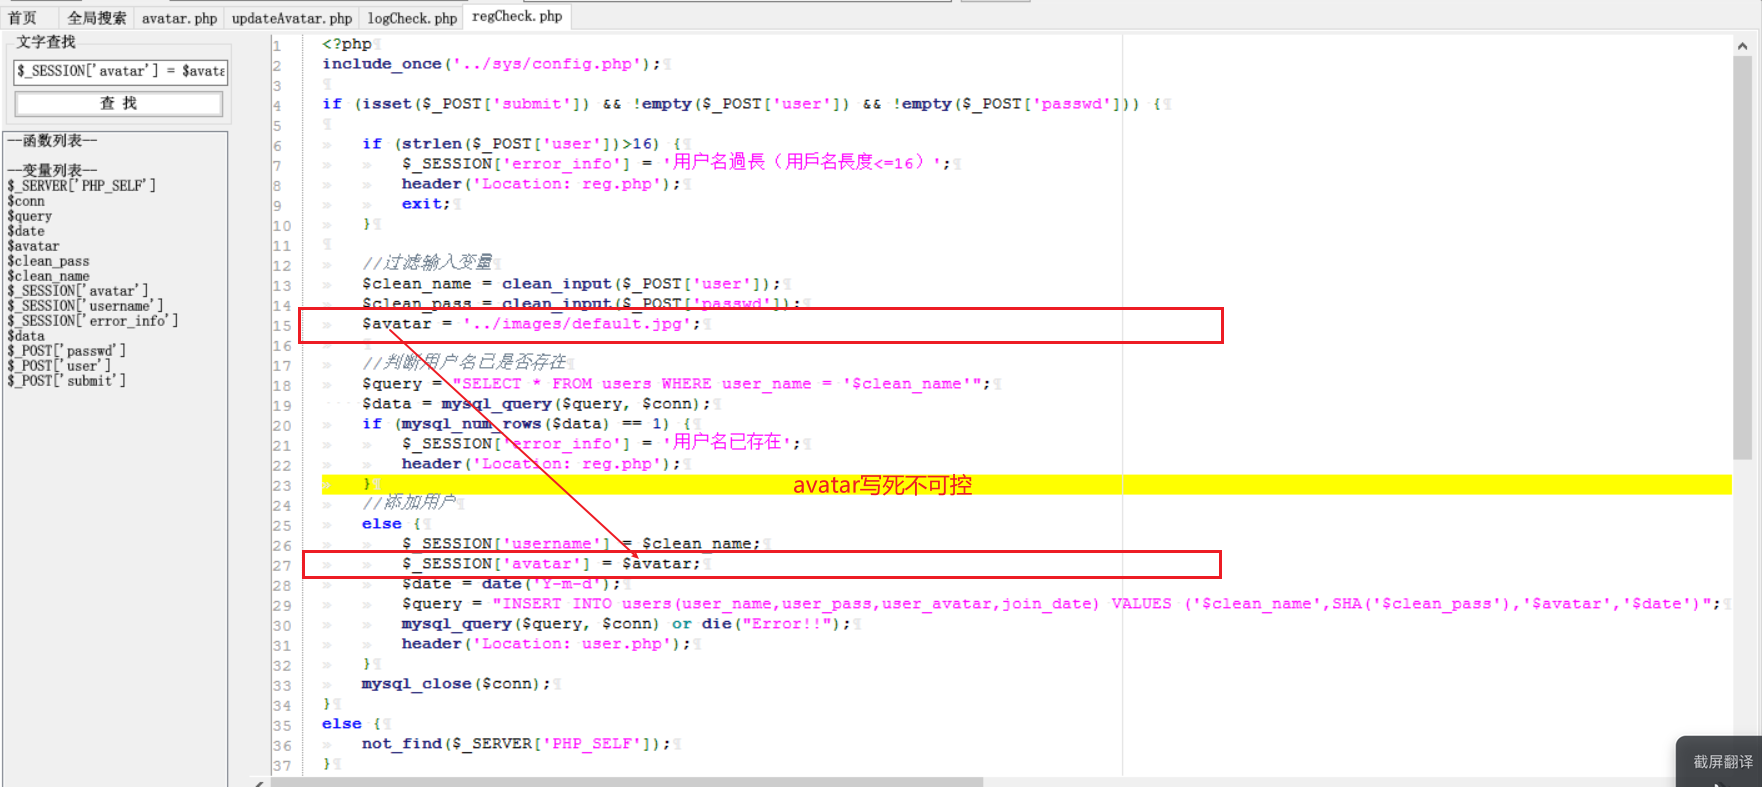The width and height of the screenshot is (1762, 787).
Task: Open the updateAvatar.php tab
Action: coord(292,18)
